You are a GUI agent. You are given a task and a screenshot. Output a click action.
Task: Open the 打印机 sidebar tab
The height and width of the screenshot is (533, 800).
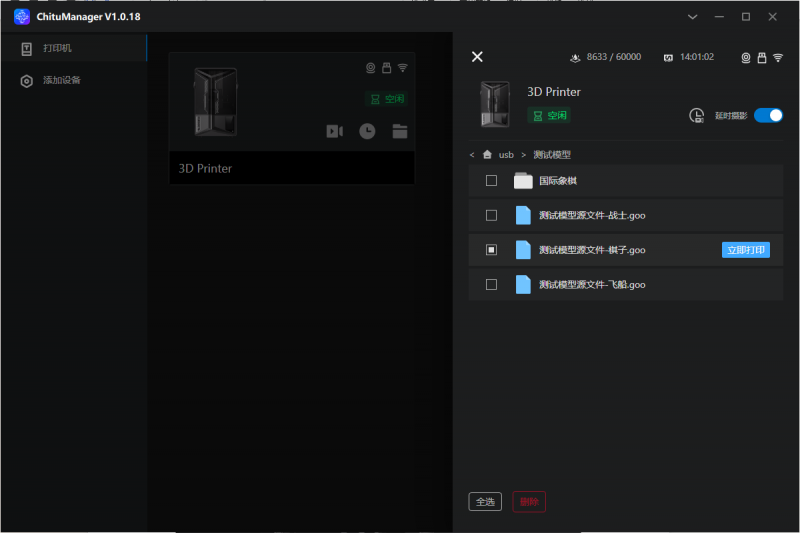point(58,48)
